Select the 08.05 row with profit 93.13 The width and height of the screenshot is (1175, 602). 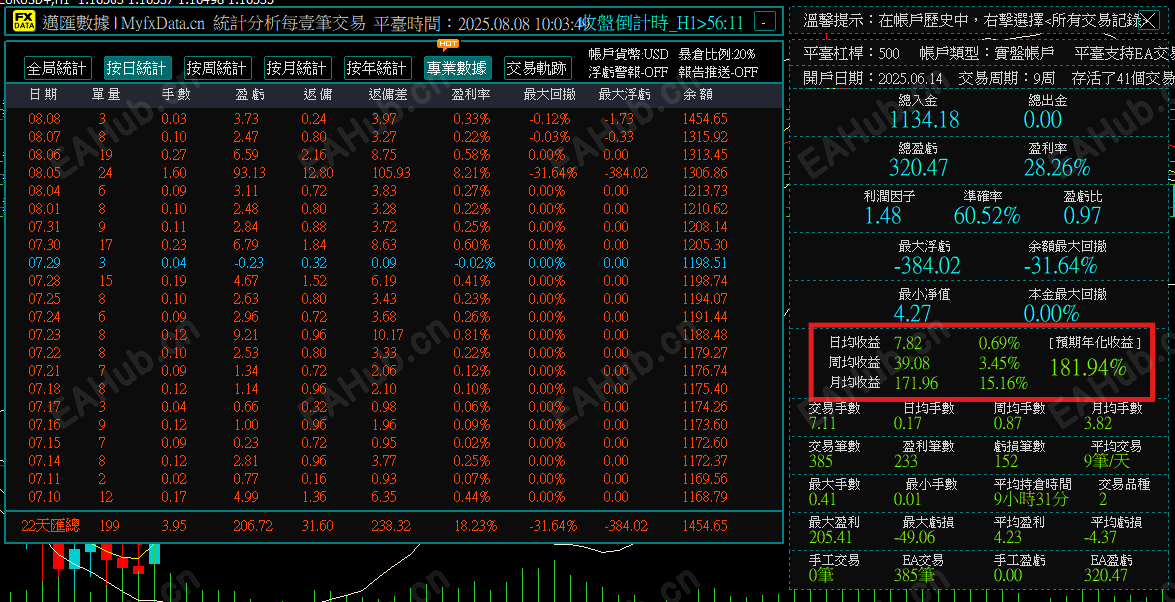393,172
